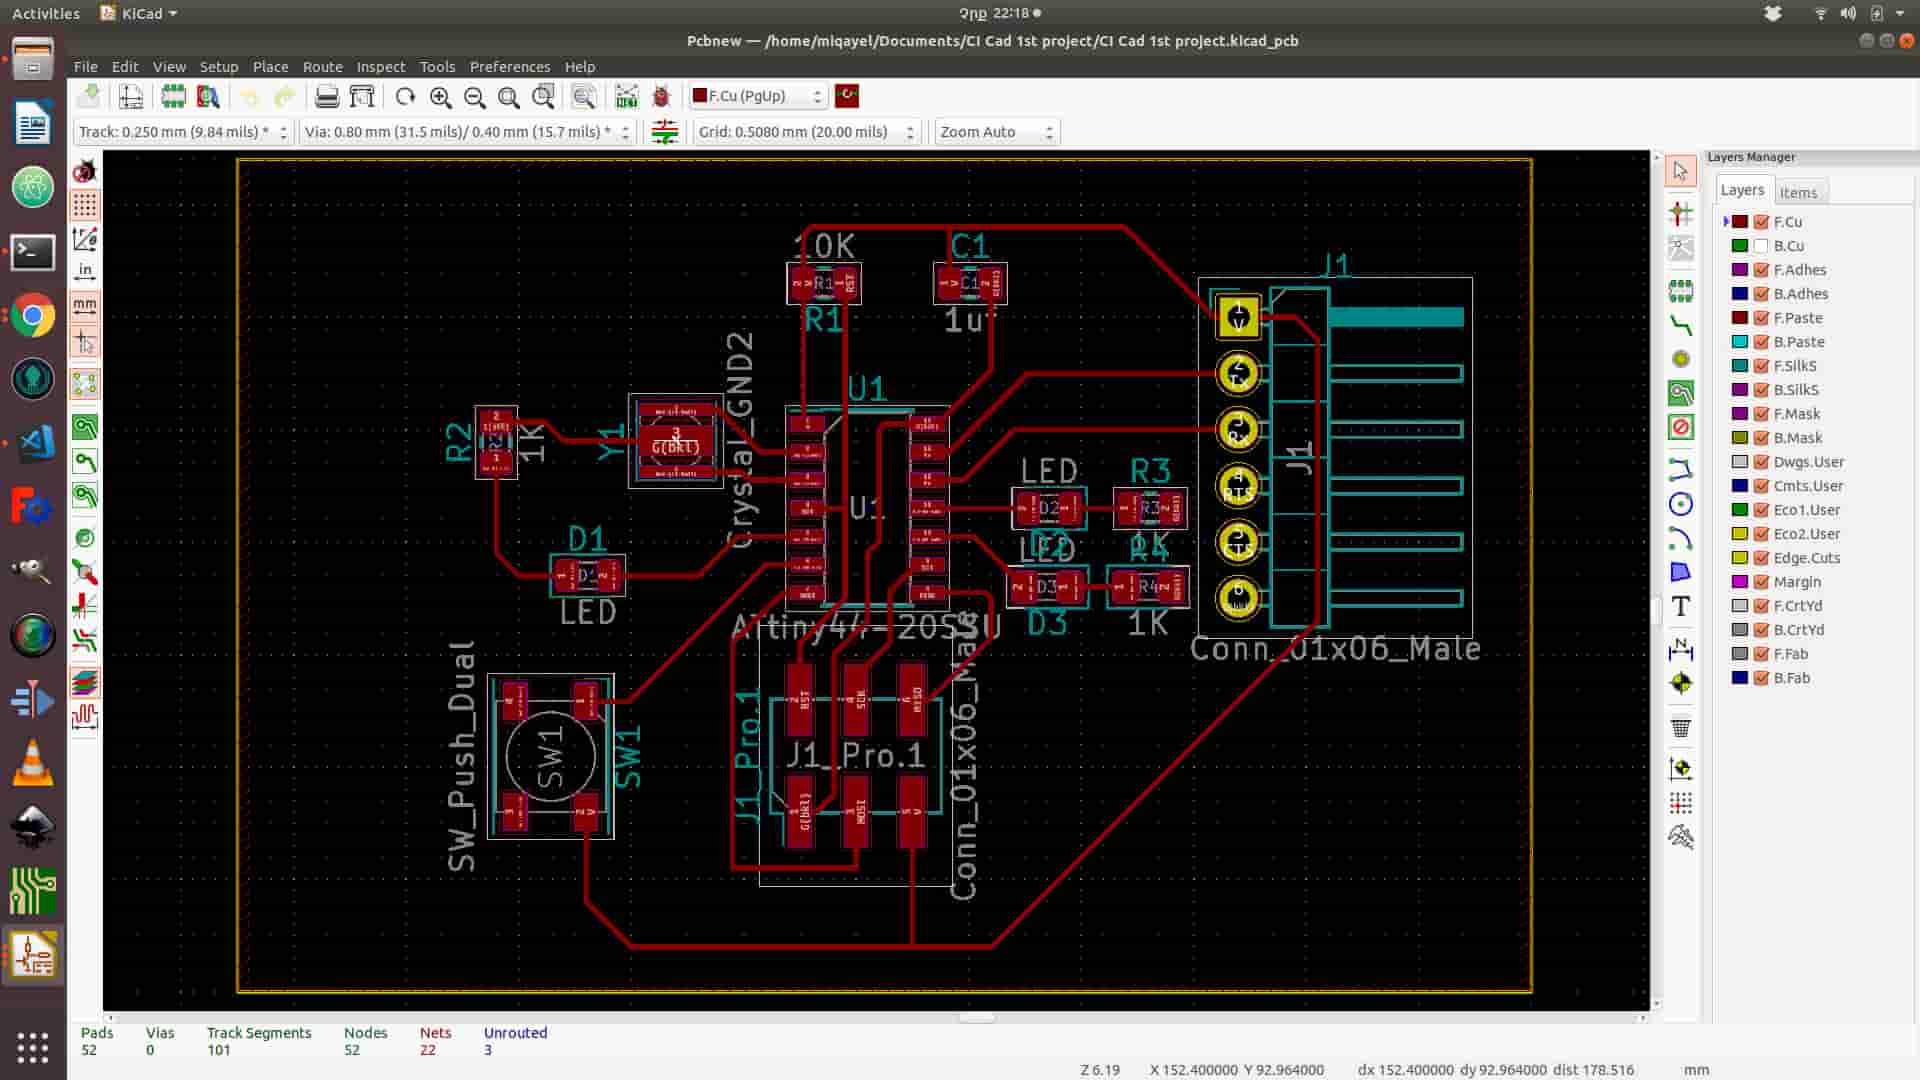The image size is (1920, 1080).
Task: Select the Route tracks tool
Action: [x=1681, y=324]
